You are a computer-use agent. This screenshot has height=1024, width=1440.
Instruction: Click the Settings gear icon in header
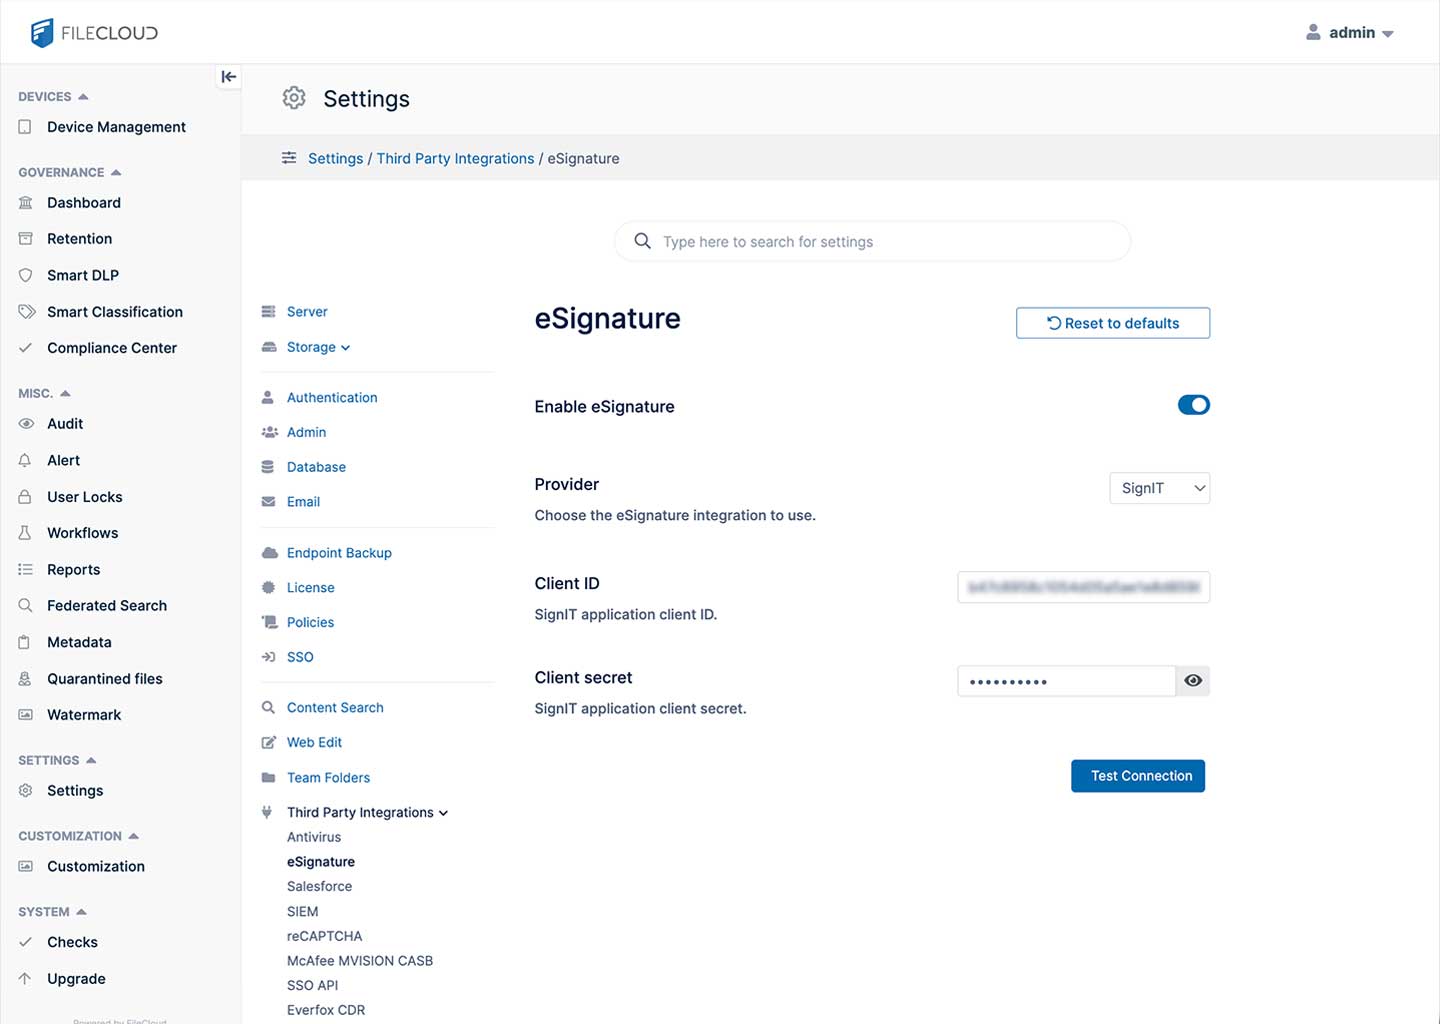(294, 98)
